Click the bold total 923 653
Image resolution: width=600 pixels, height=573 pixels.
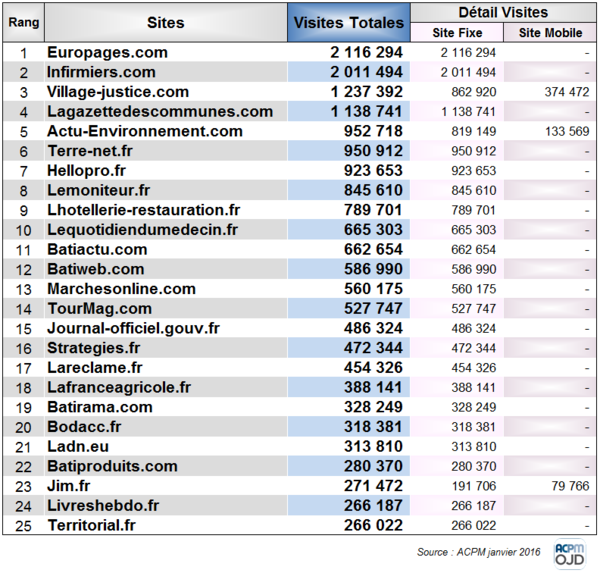373,171
